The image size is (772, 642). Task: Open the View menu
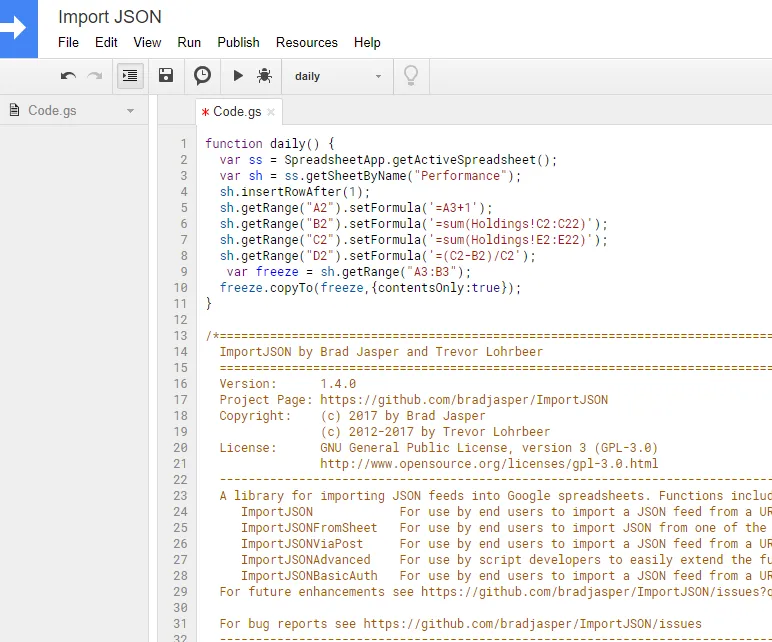[x=147, y=42]
